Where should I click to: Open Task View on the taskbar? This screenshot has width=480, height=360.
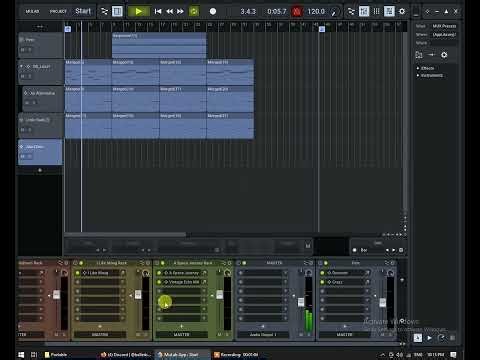(x=34, y=355)
